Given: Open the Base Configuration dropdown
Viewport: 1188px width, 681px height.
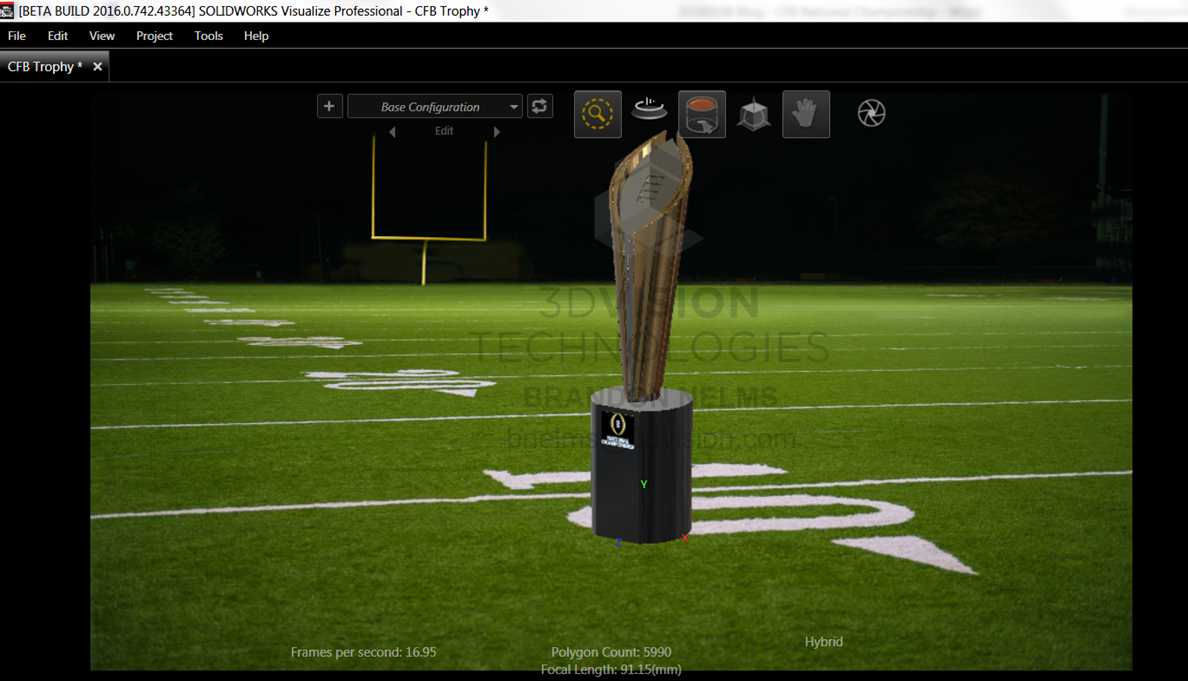Looking at the screenshot, I should pyautogui.click(x=435, y=107).
